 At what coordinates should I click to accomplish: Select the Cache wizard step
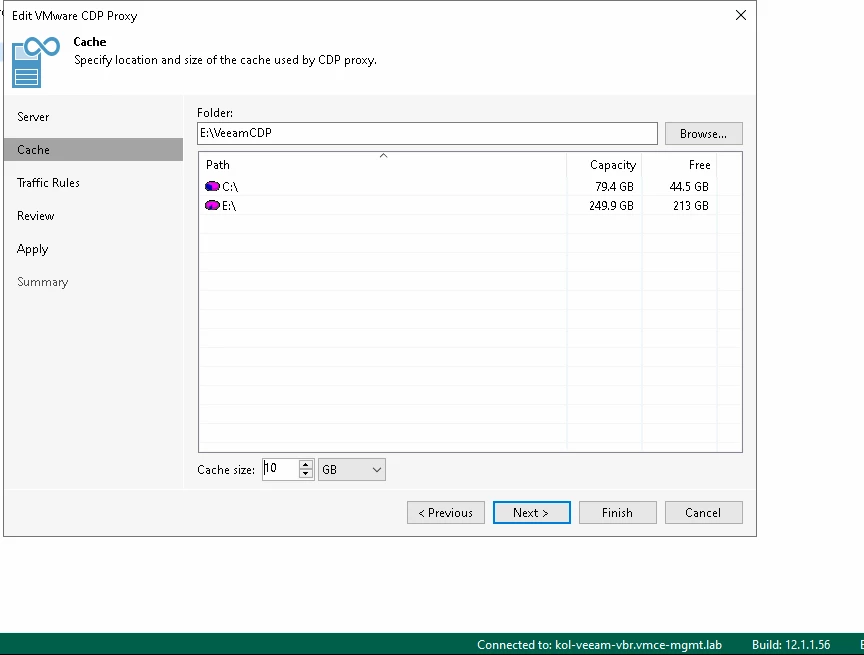(93, 150)
